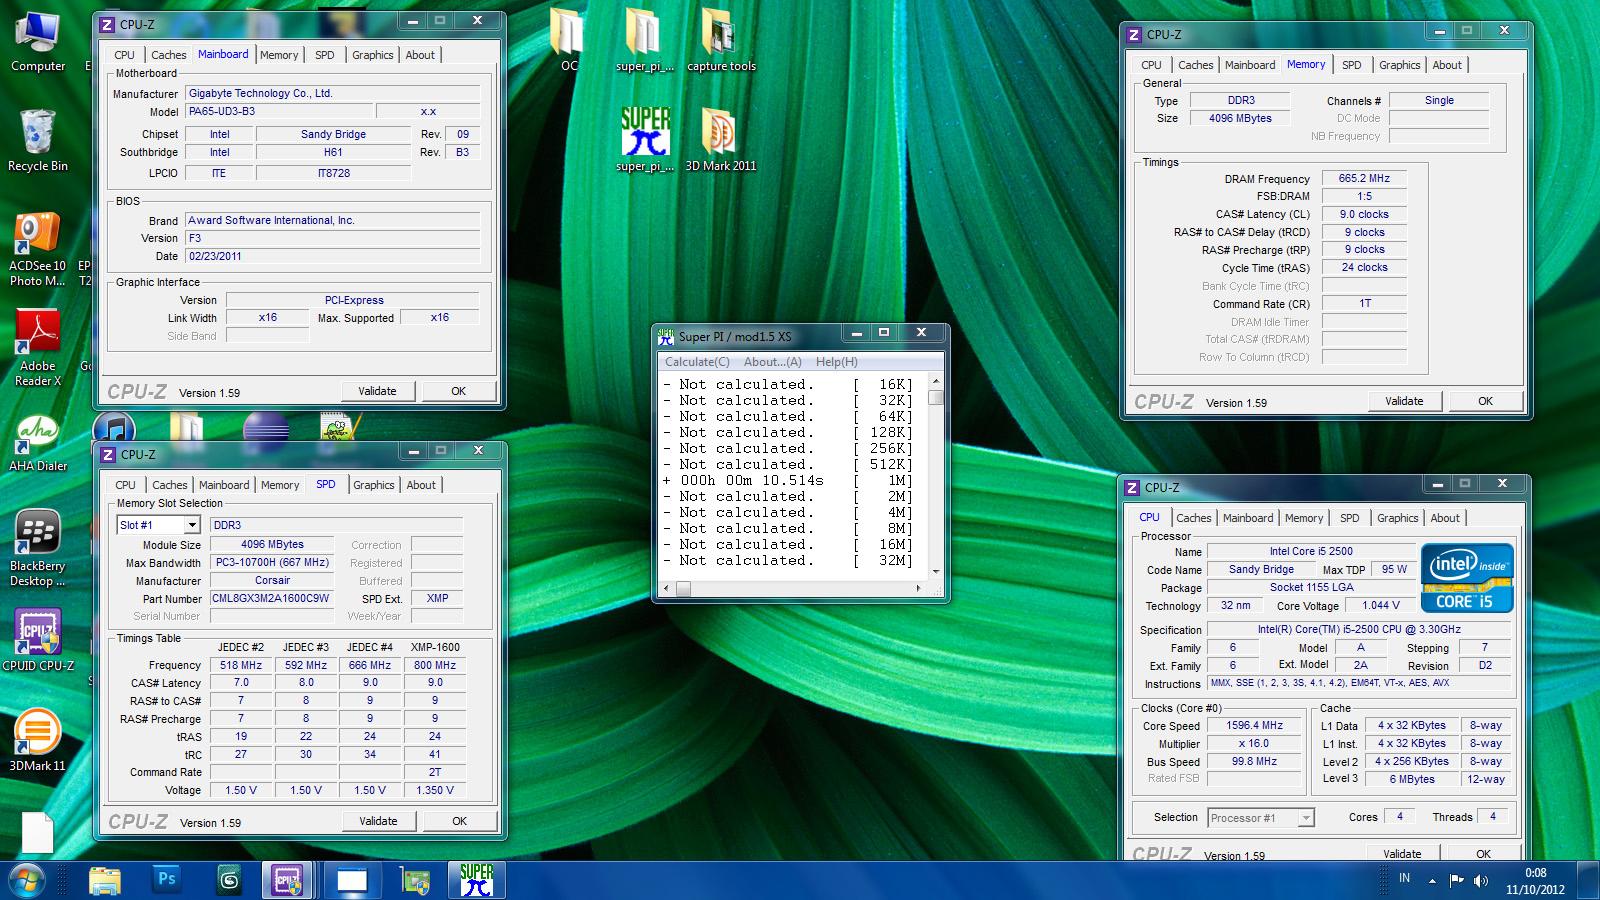Open Windows Explorer from the taskbar
Image resolution: width=1600 pixels, height=900 pixels.
point(105,880)
